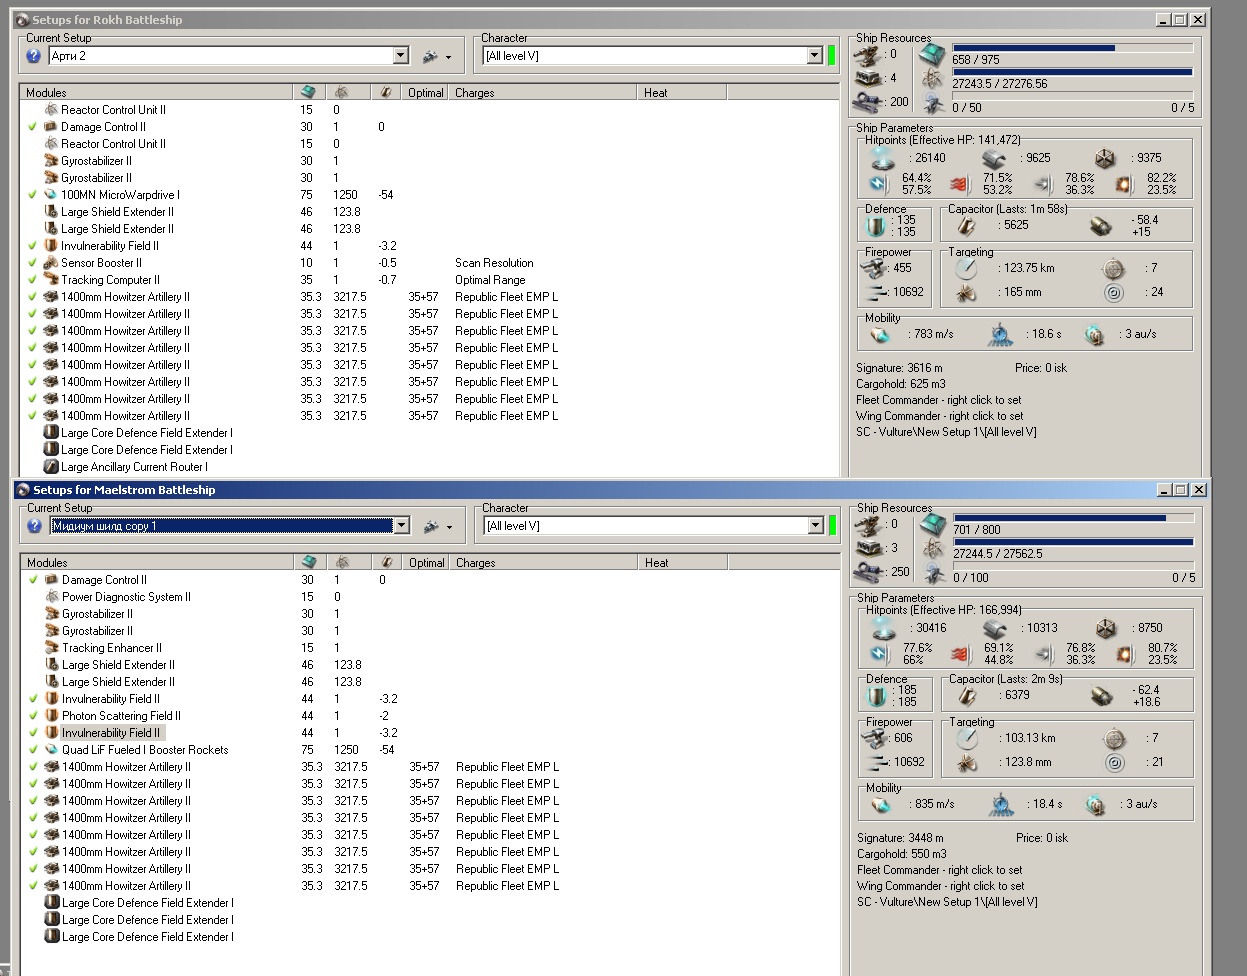Image resolution: width=1247 pixels, height=976 pixels.
Task: Toggle the highlighted Invulnerability Field II in Maelstrom
Action: coord(34,733)
